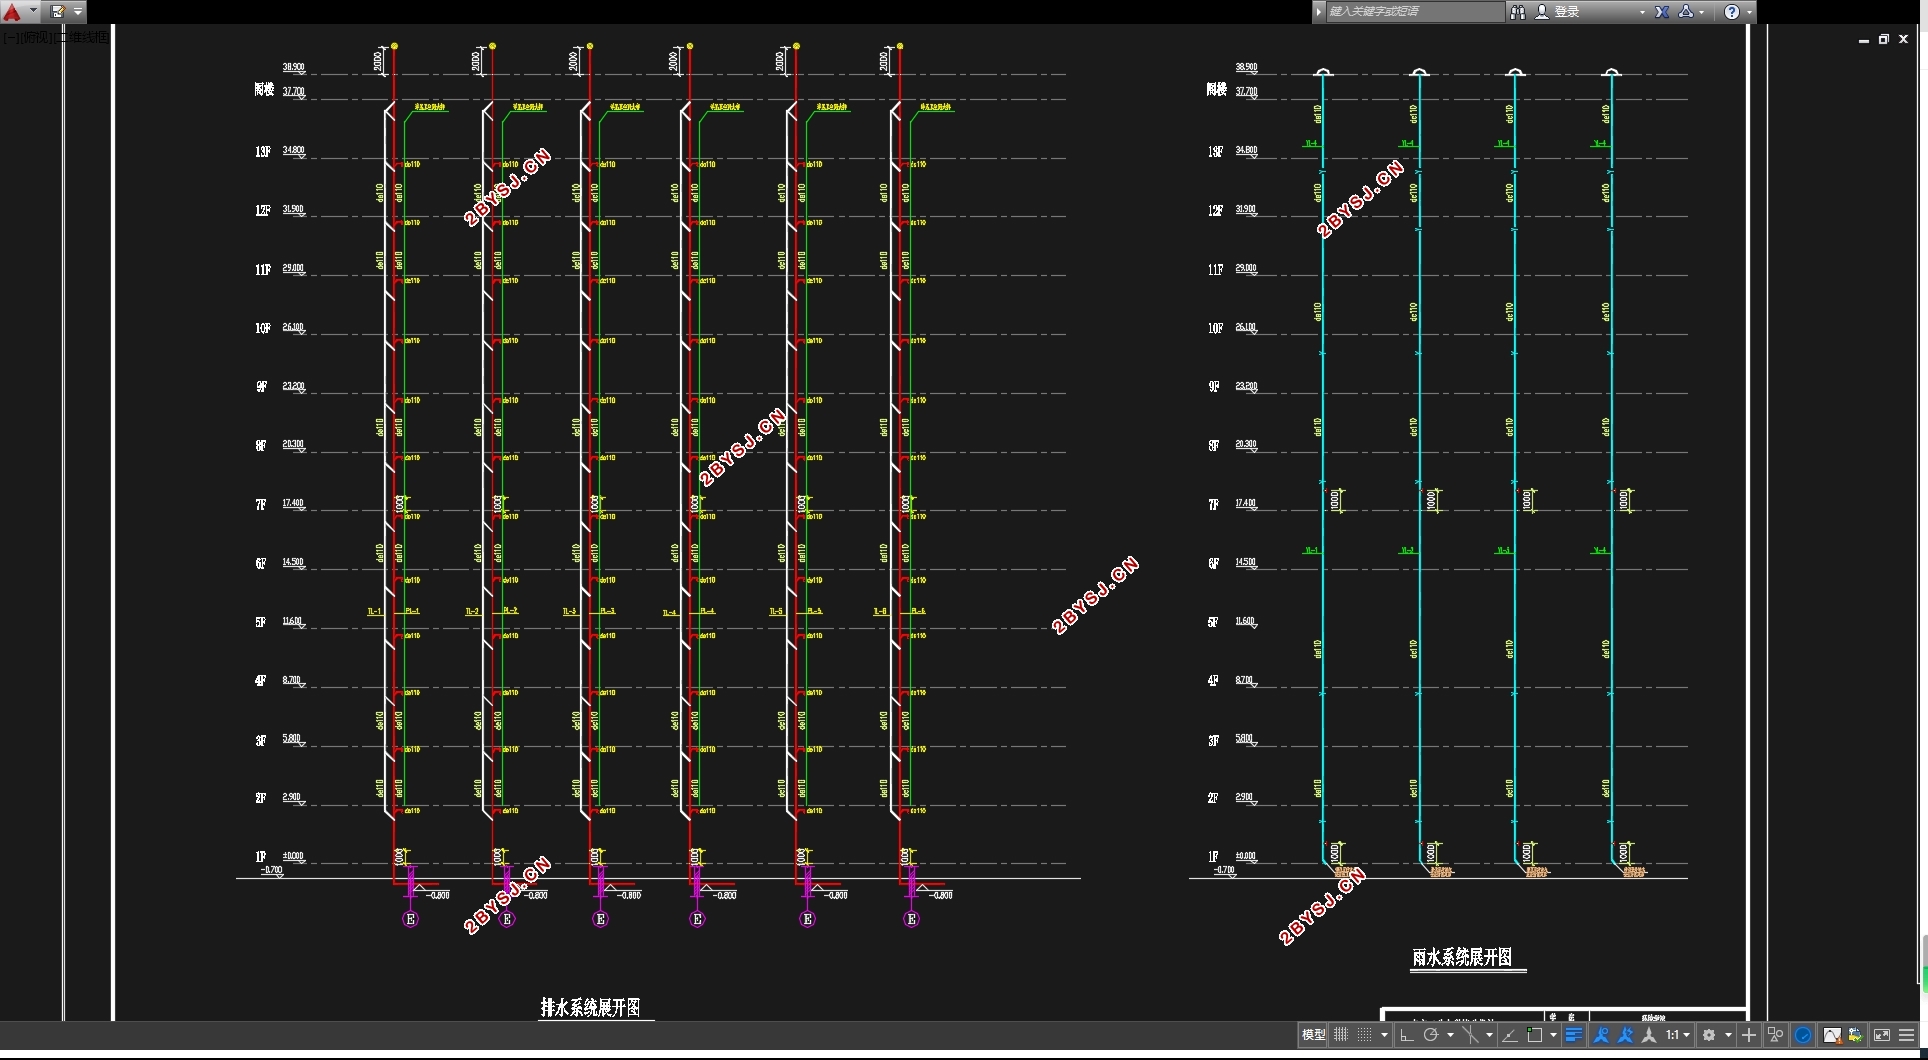Expand workspace switching dropdown arrow
Viewport: 1928px width, 1060px height.
[1728, 1035]
